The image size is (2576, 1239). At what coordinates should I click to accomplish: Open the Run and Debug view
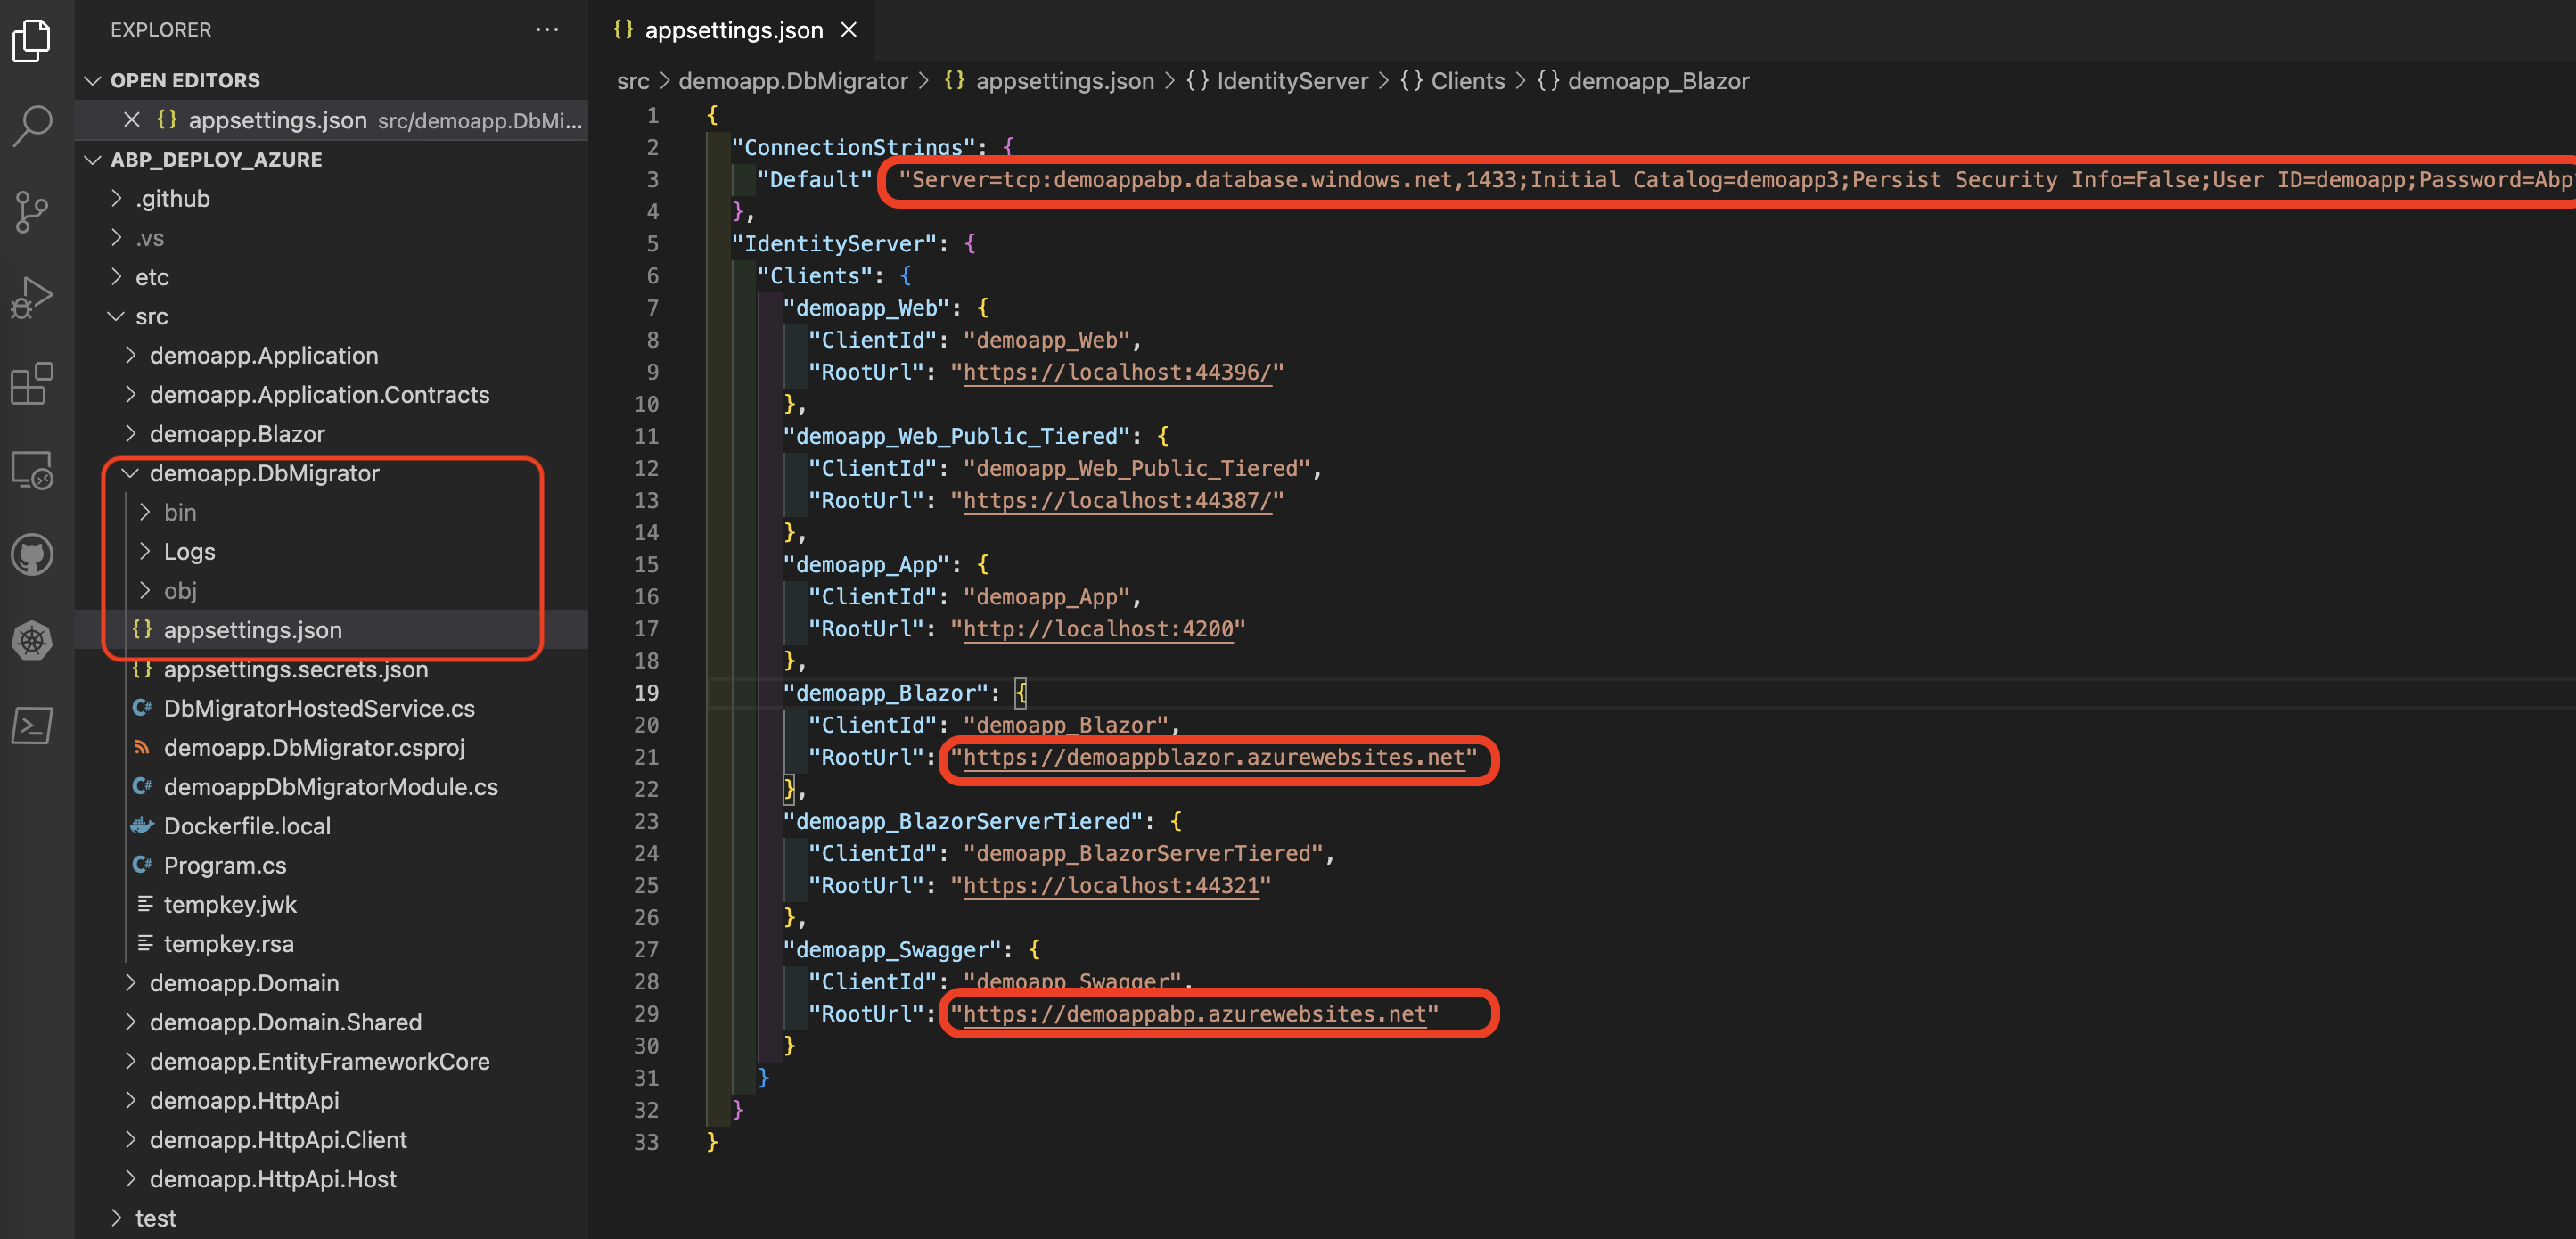(33, 298)
